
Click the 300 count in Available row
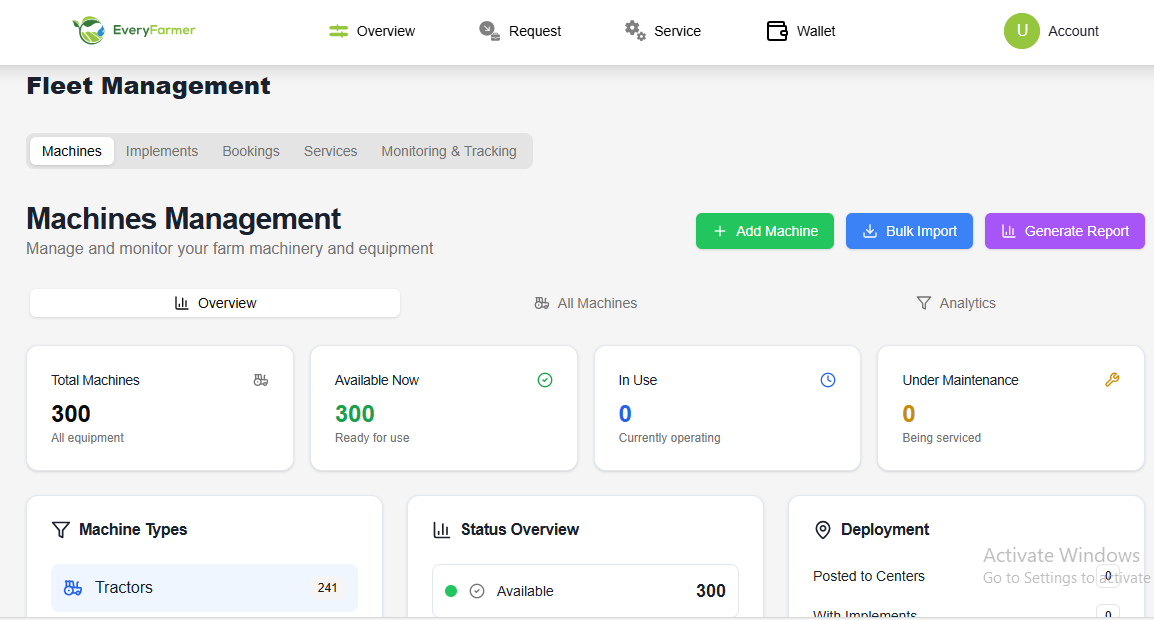(711, 591)
